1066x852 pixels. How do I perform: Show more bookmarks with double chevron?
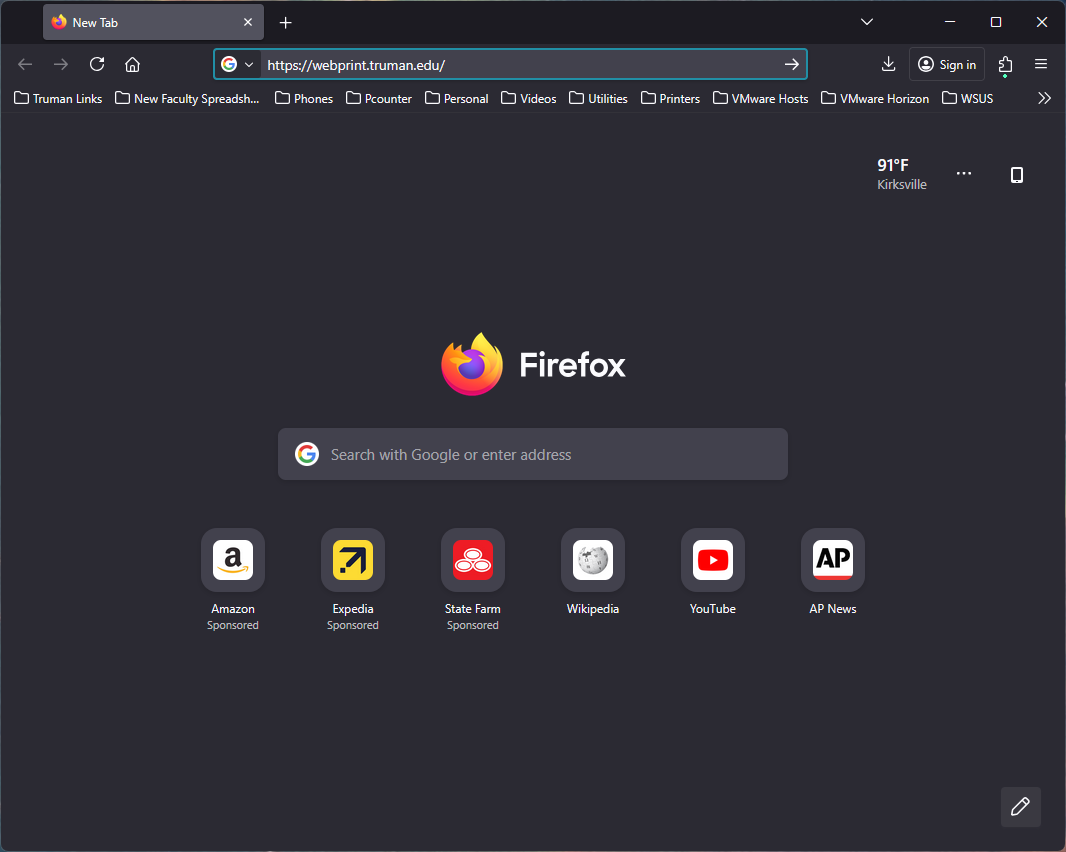coord(1044,99)
